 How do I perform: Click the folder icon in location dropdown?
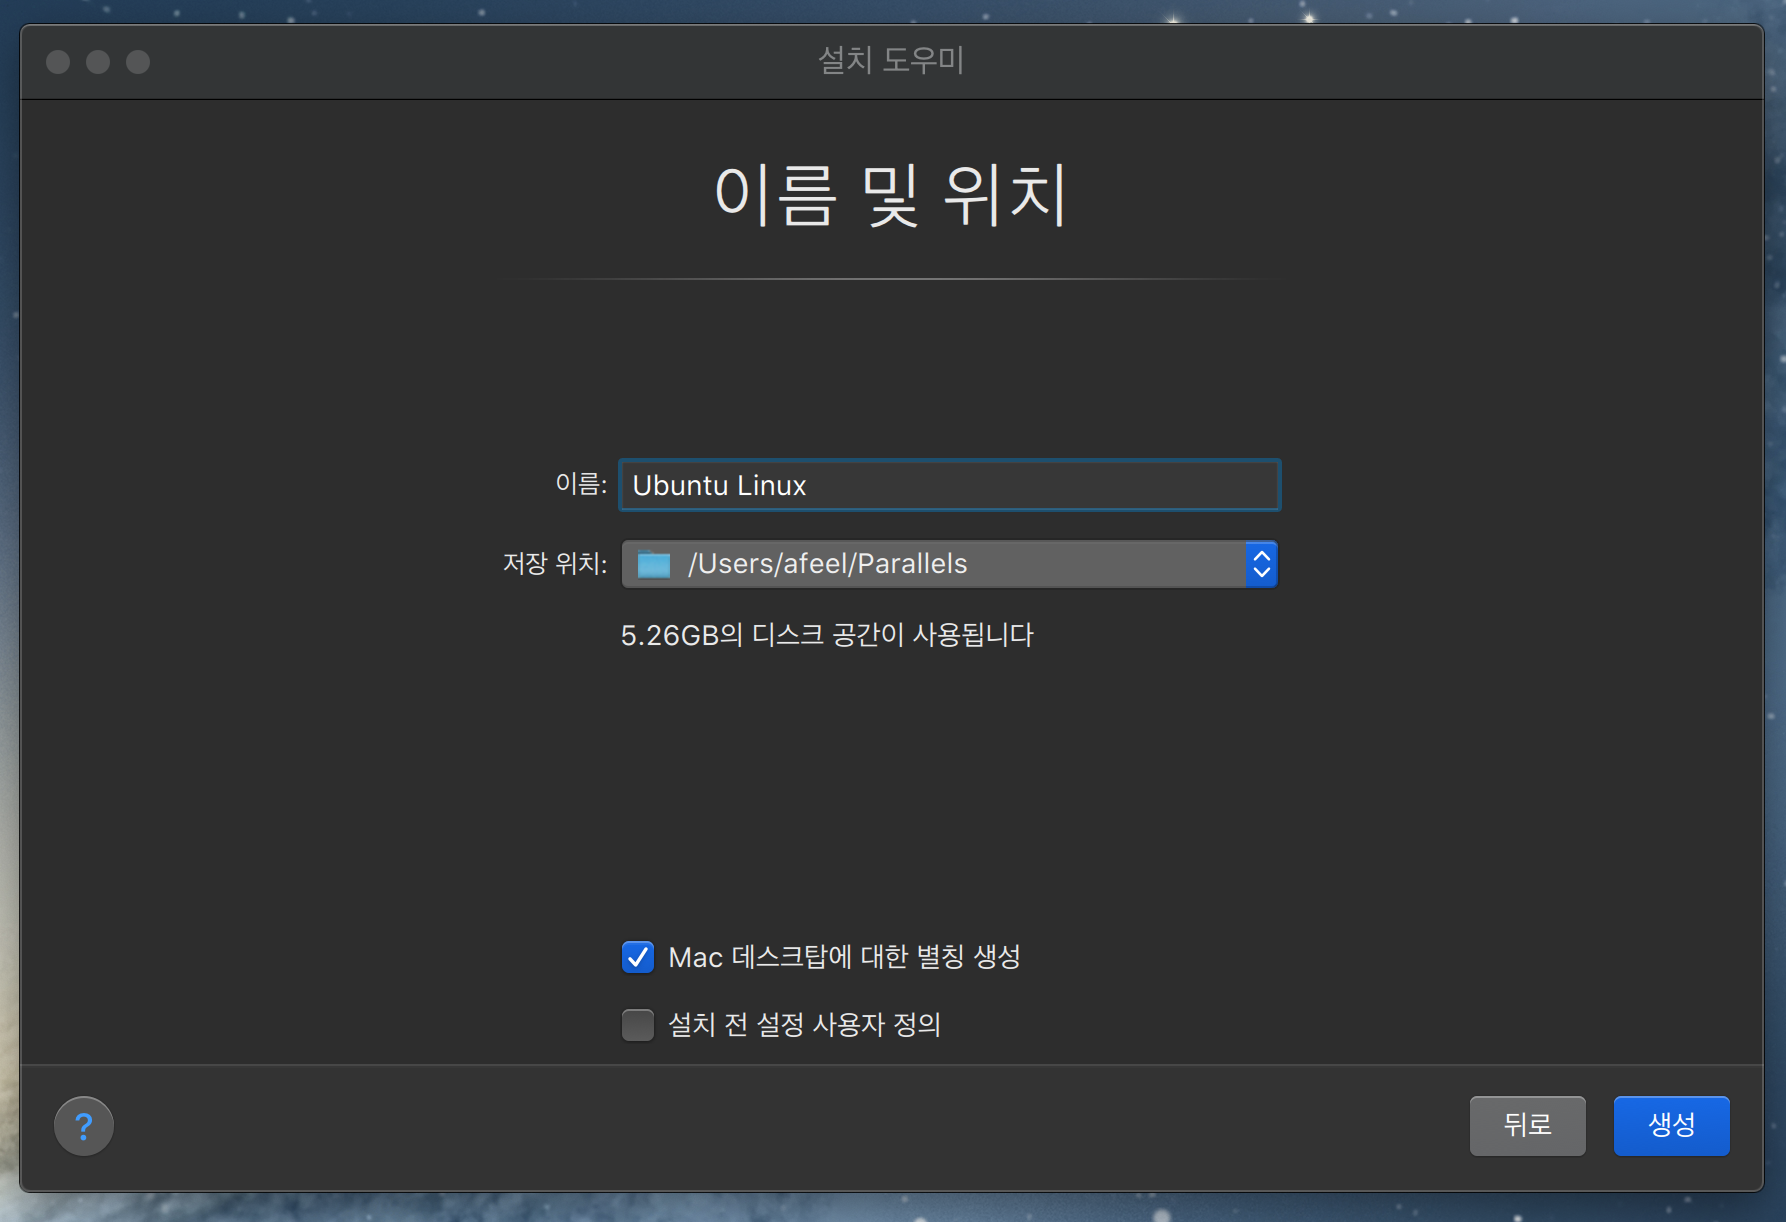click(x=654, y=564)
